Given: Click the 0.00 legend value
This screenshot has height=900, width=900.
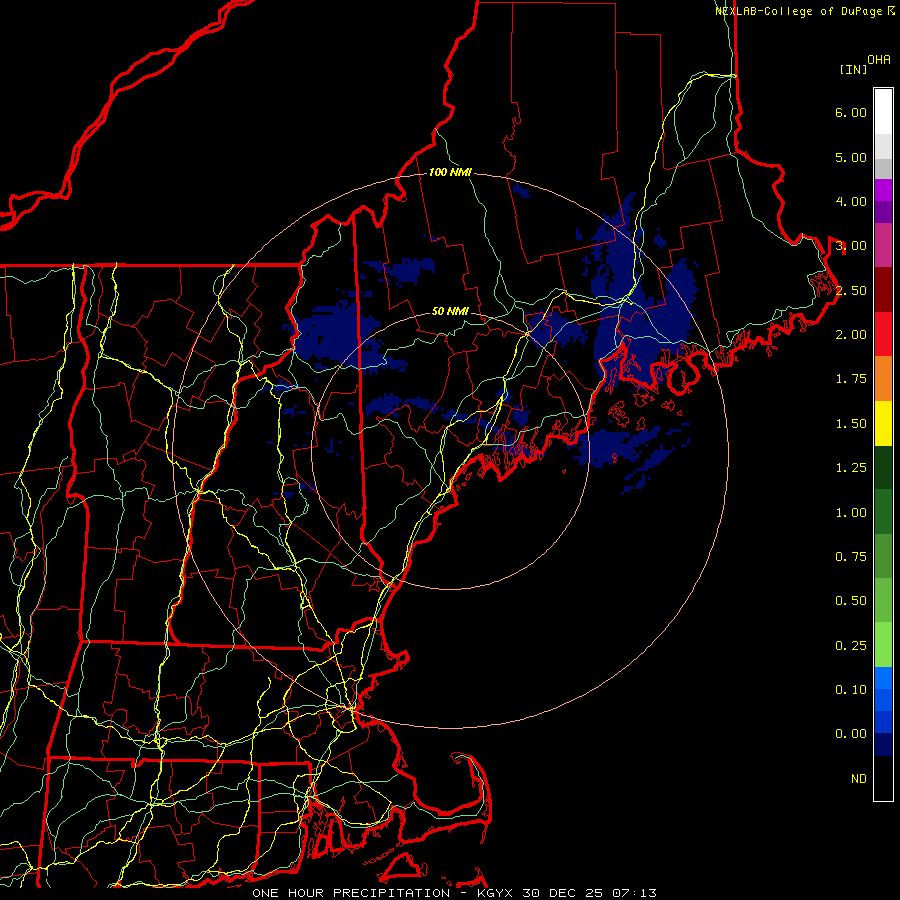Looking at the screenshot, I should (x=851, y=734).
